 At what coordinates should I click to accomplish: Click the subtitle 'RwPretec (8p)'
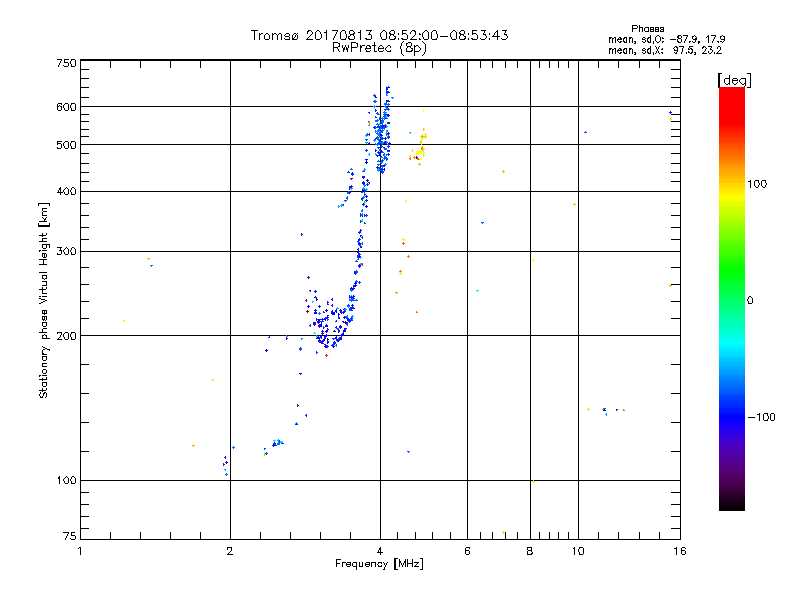coord(379,48)
